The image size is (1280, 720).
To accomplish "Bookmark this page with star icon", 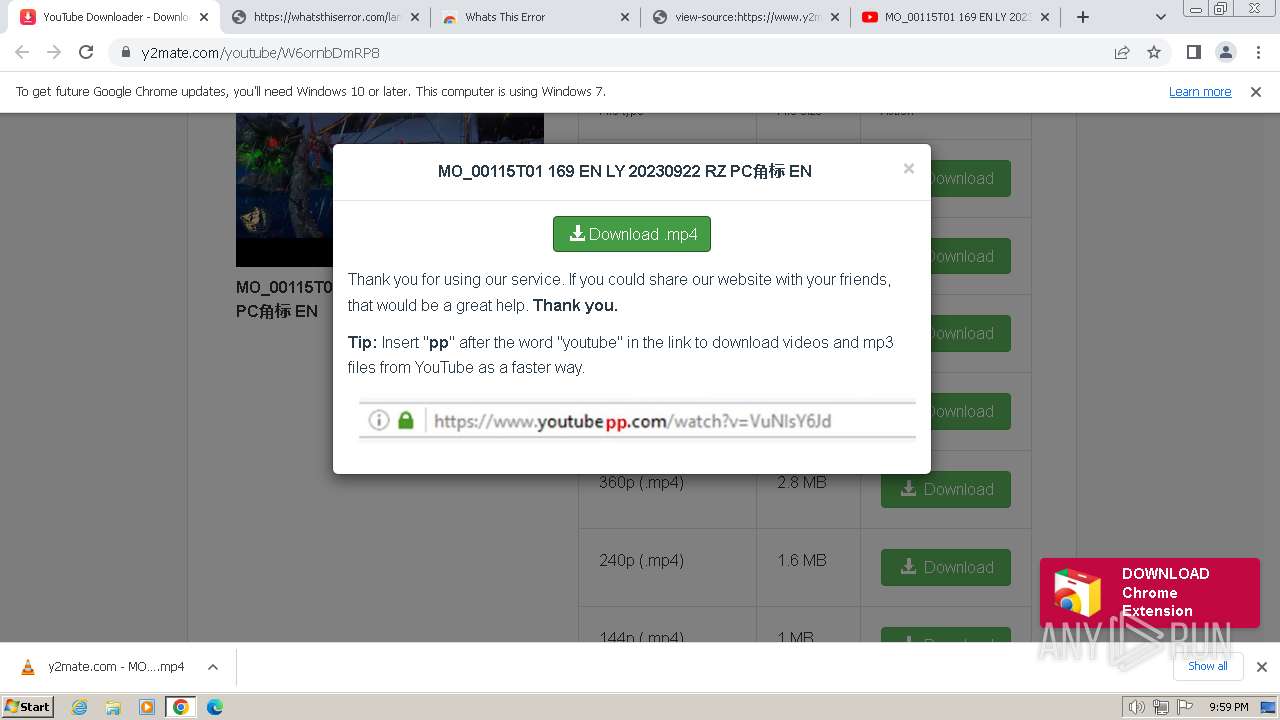I will pyautogui.click(x=1154, y=53).
